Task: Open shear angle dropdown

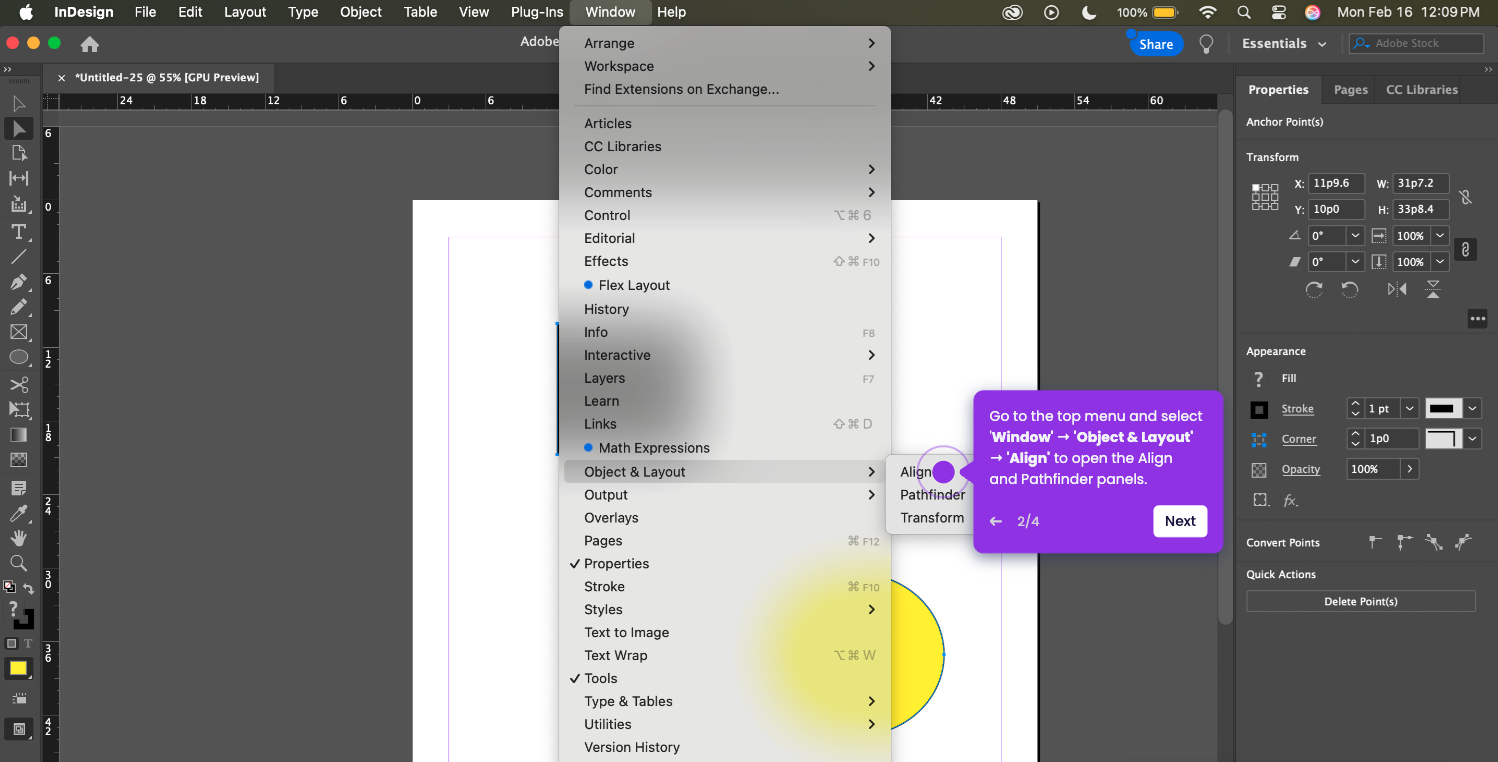Action: tap(1355, 262)
